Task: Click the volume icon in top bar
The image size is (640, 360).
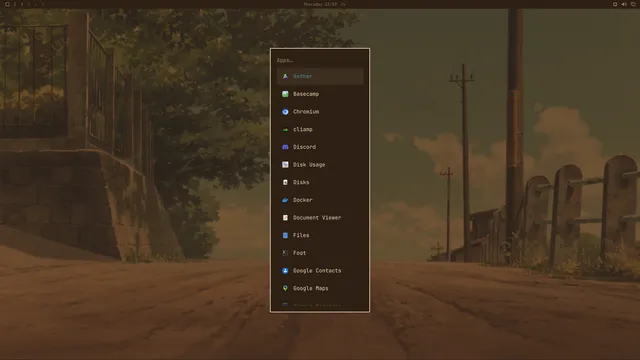Action: click(x=624, y=4)
